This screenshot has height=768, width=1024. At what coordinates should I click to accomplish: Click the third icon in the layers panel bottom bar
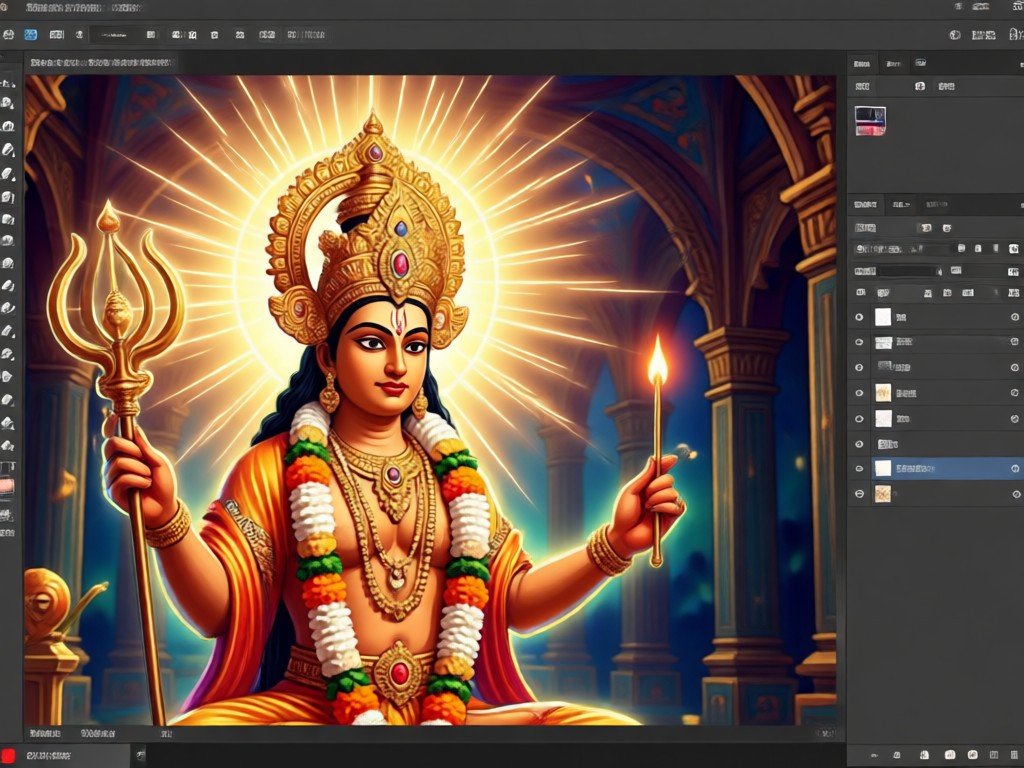pos(924,756)
